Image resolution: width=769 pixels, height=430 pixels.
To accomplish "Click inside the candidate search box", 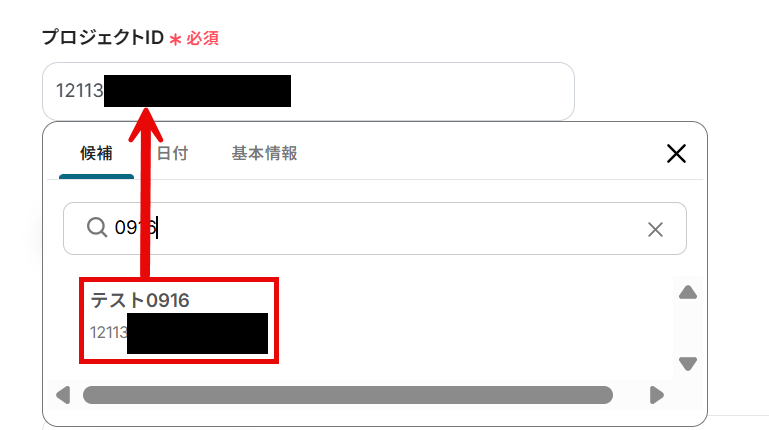I will 375,228.
